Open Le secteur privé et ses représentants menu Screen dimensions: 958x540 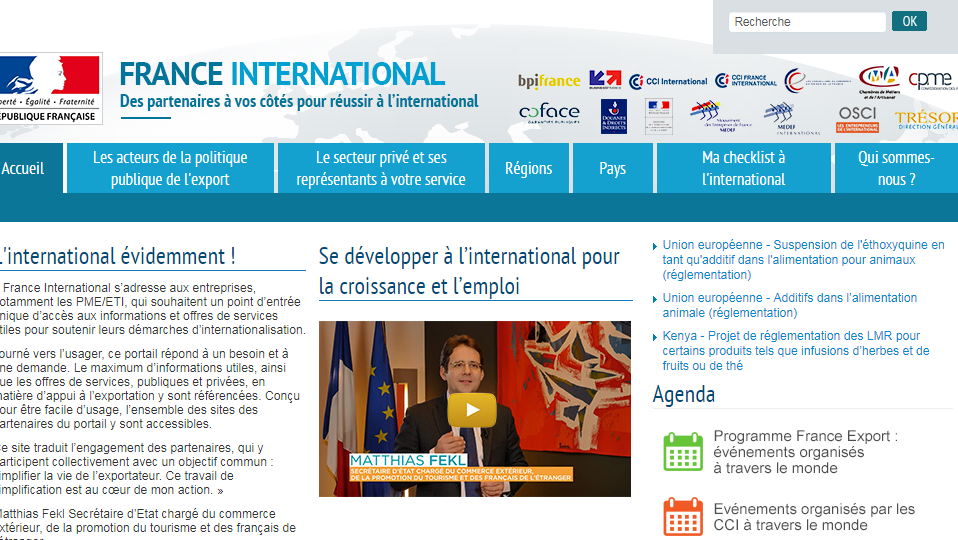(x=381, y=168)
